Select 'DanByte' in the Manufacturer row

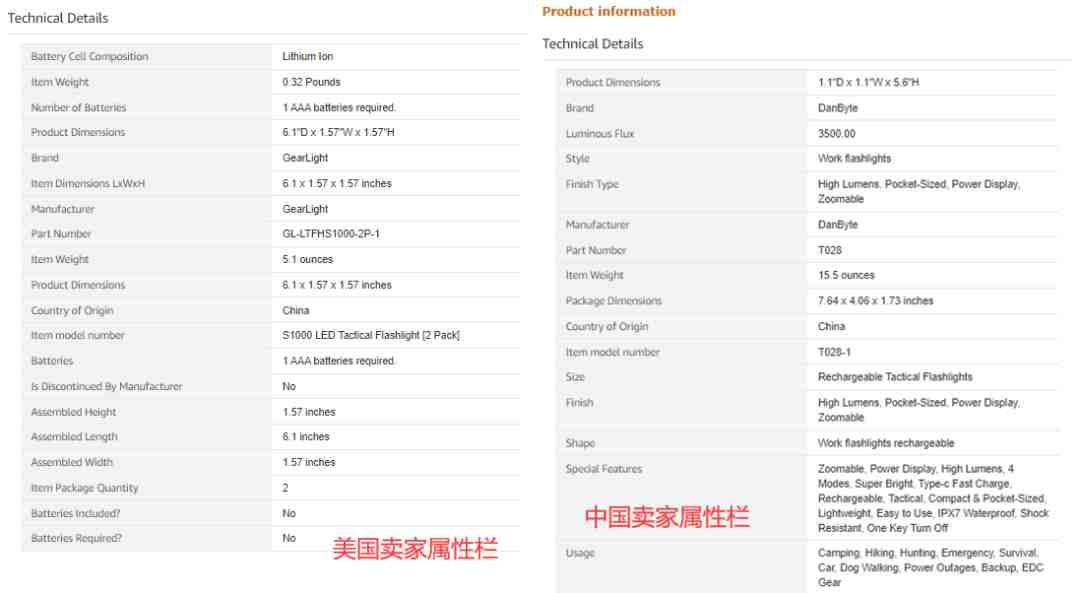click(838, 225)
